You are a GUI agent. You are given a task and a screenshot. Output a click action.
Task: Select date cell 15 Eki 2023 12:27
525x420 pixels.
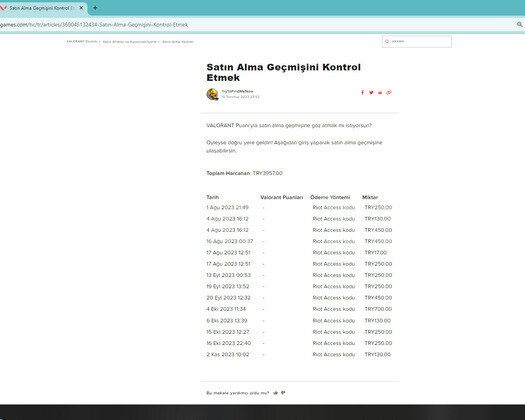pyautogui.click(x=228, y=332)
